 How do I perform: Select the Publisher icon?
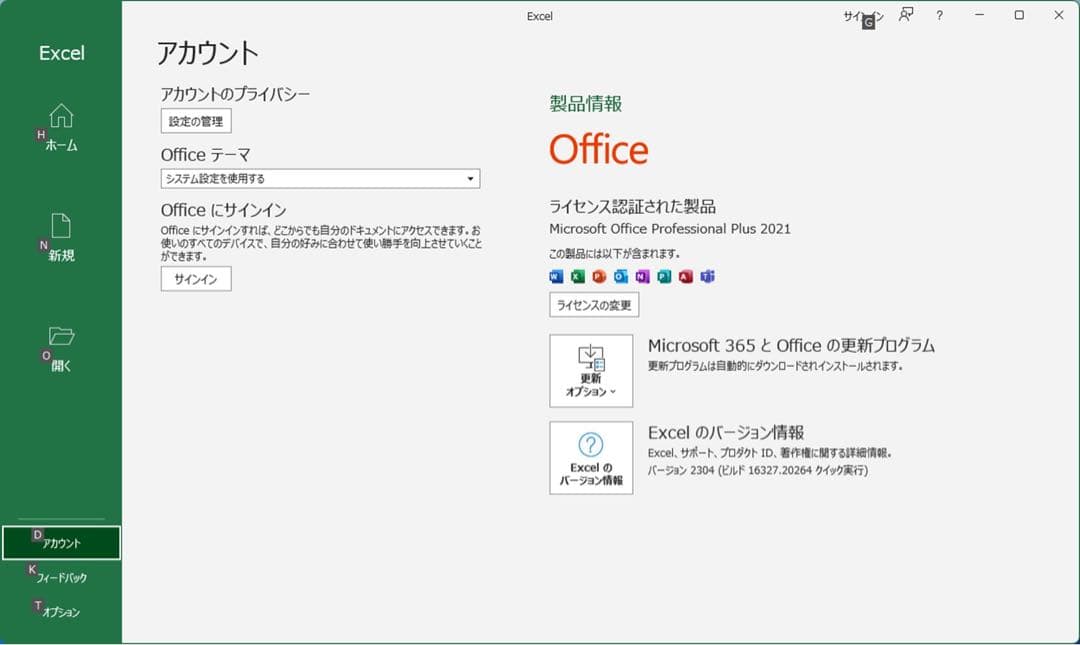click(664, 276)
